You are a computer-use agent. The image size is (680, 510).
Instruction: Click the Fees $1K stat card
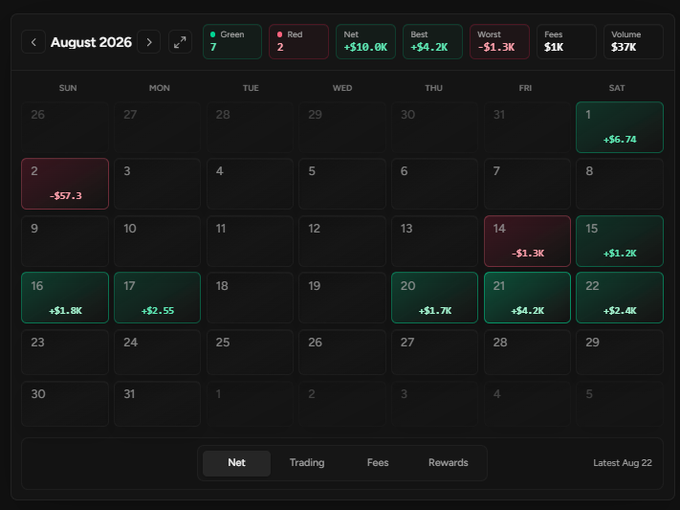566,42
